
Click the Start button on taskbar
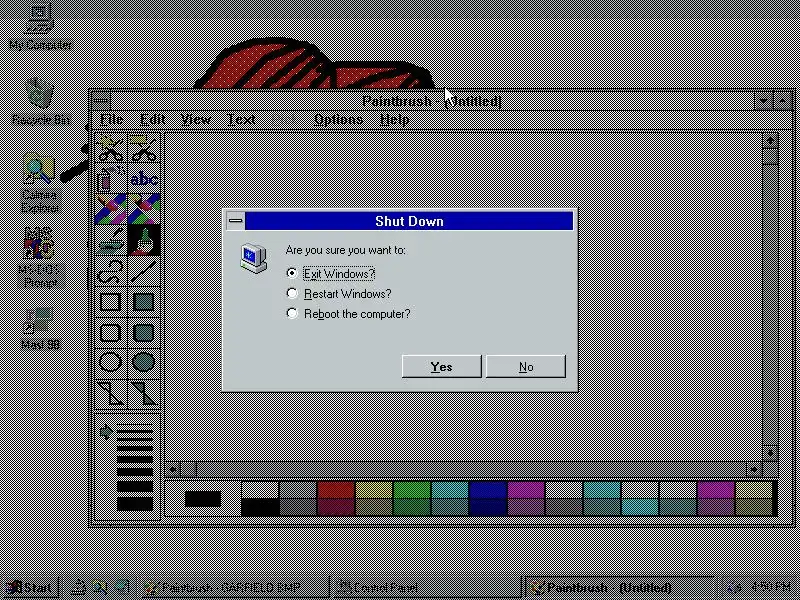click(x=30, y=588)
